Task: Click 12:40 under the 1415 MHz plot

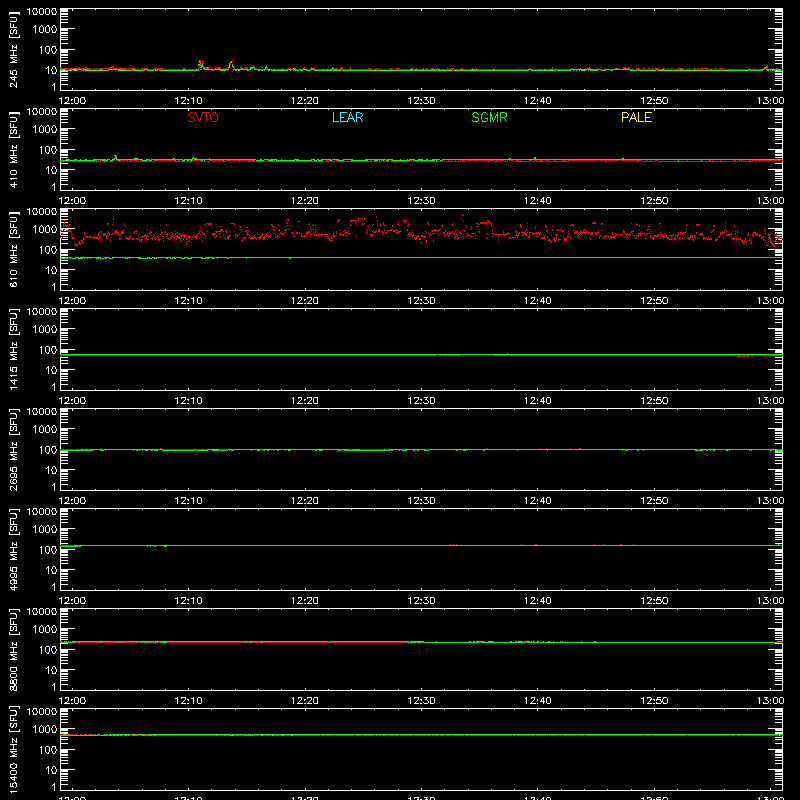Action: [x=538, y=401]
